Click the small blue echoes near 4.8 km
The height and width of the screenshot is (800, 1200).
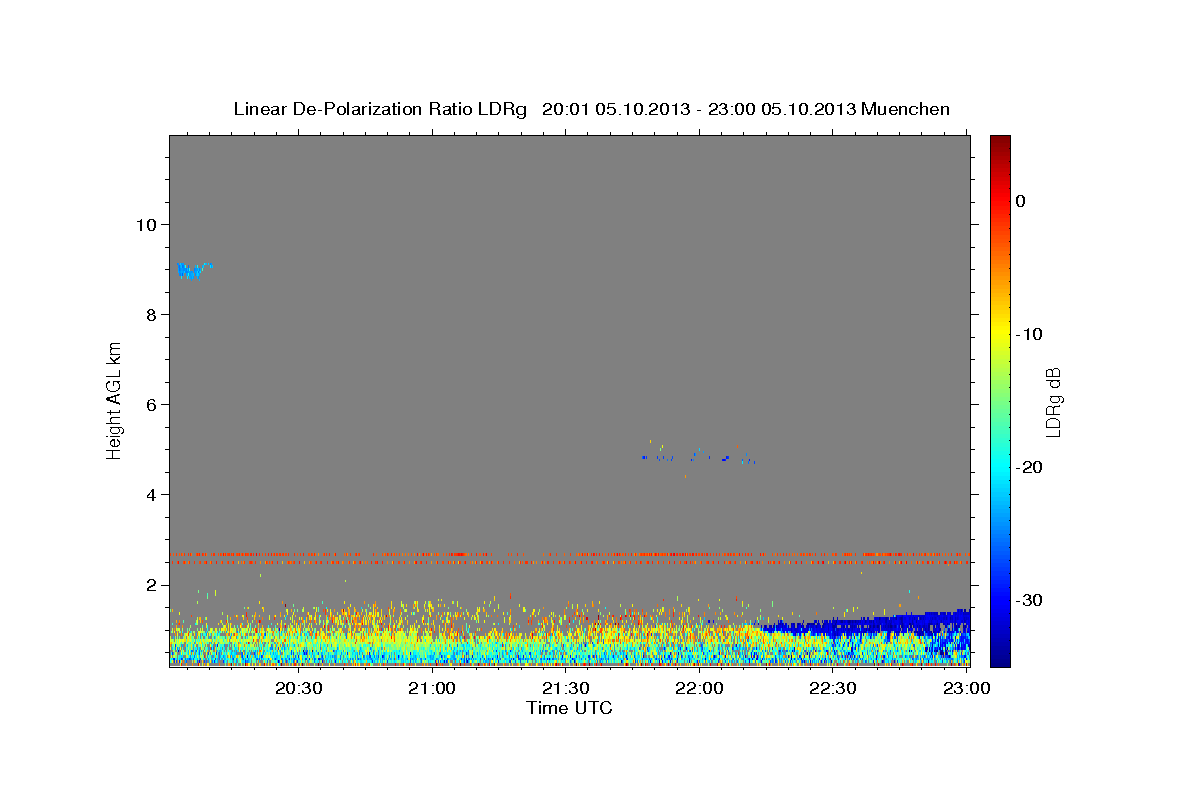[x=698, y=458]
